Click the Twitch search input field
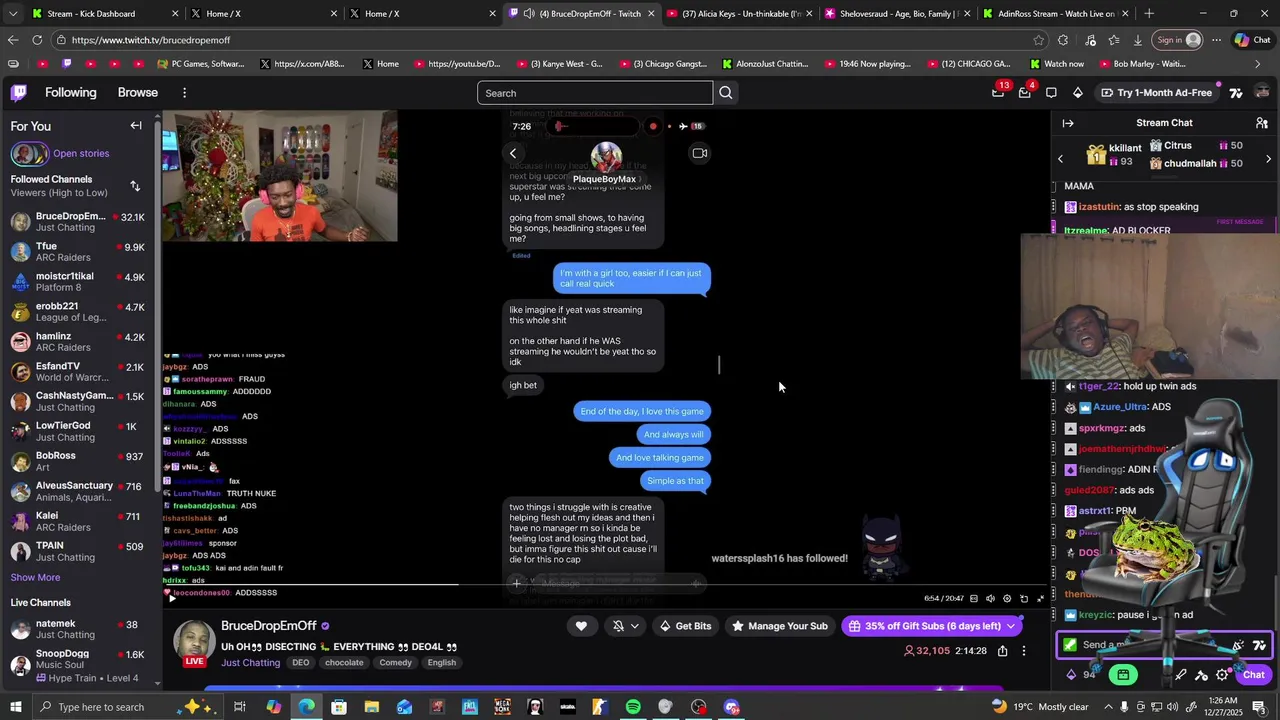 (x=595, y=93)
